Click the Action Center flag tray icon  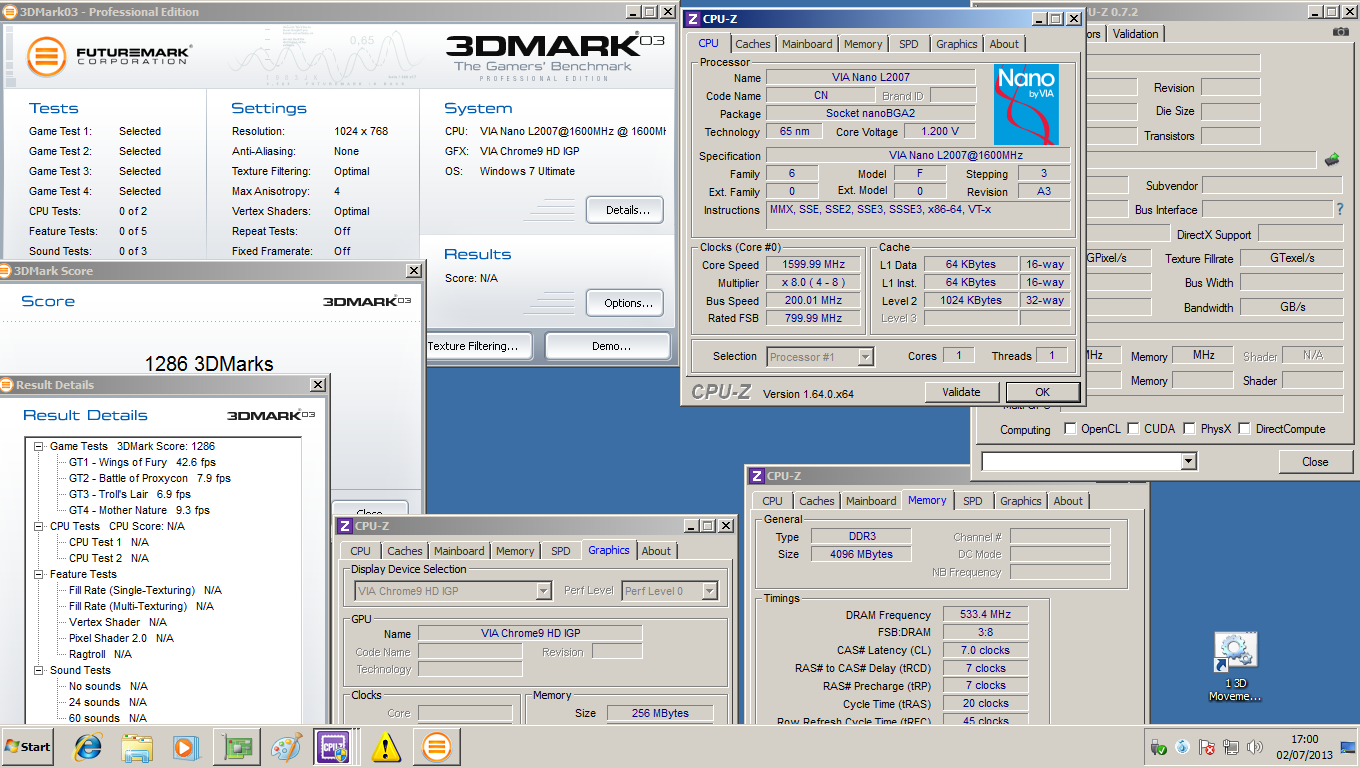1207,747
